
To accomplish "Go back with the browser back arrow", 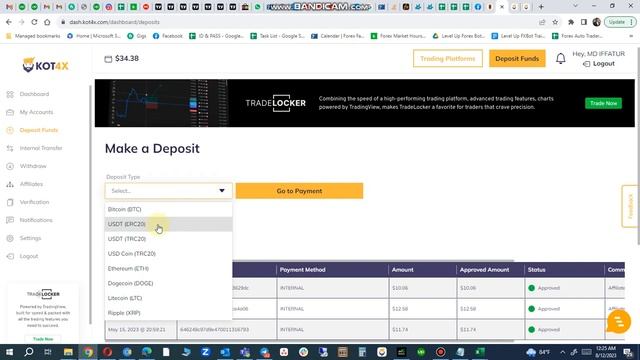I will click(x=9, y=22).
